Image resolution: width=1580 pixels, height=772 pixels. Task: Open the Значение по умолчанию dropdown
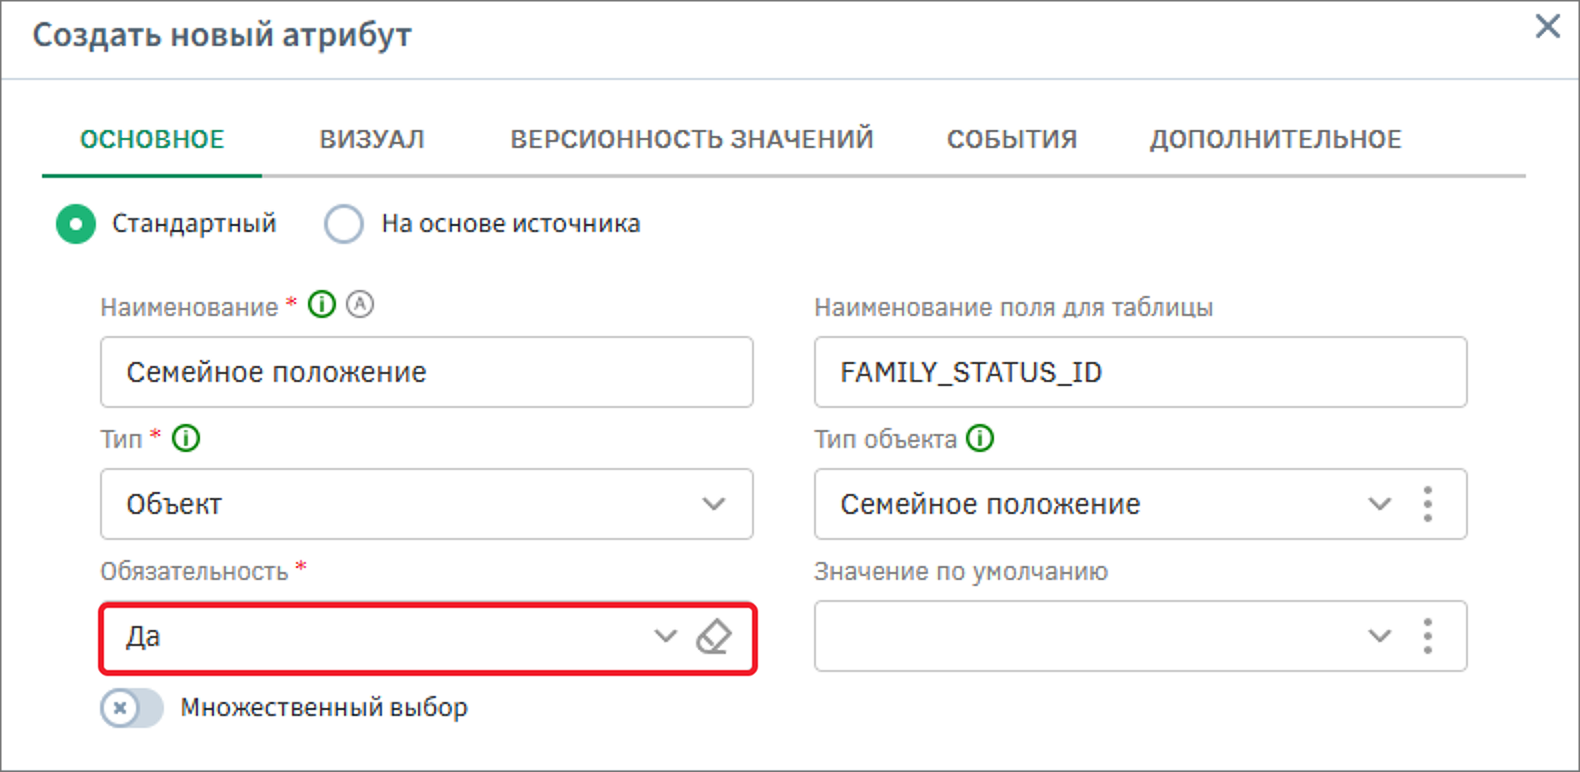1379,636
